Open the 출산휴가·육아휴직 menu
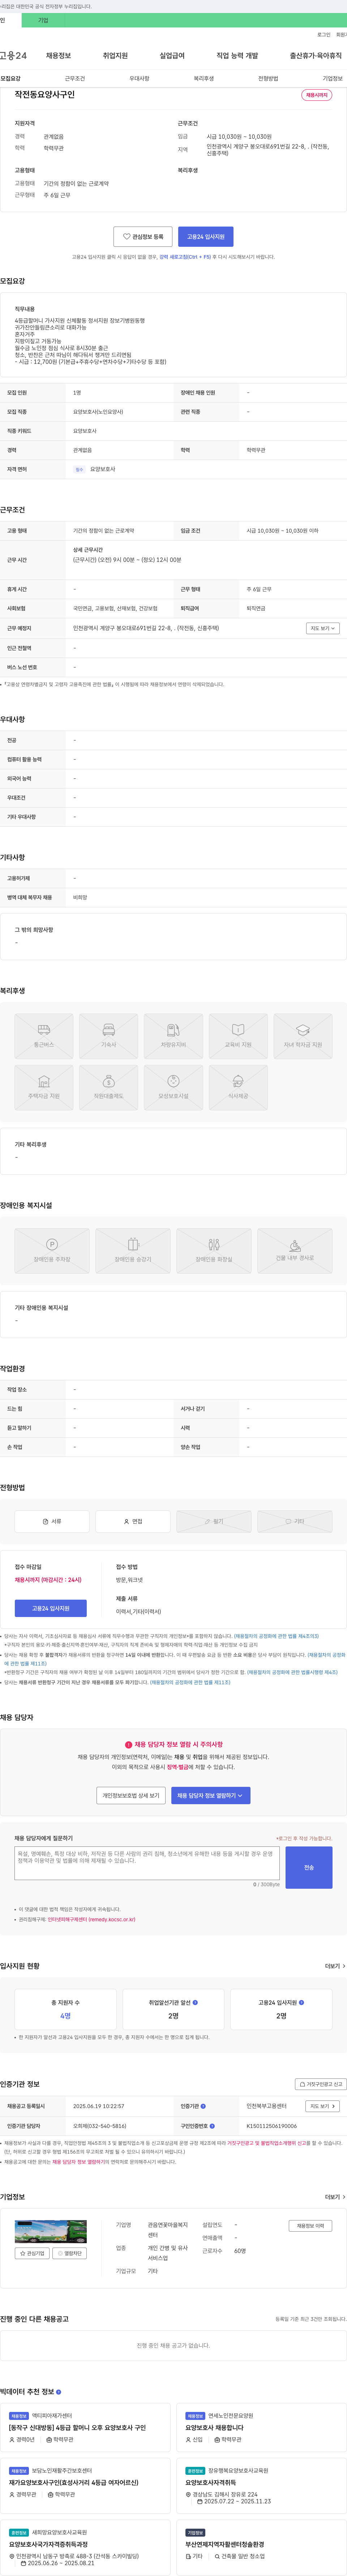The image size is (347, 2576). (316, 56)
